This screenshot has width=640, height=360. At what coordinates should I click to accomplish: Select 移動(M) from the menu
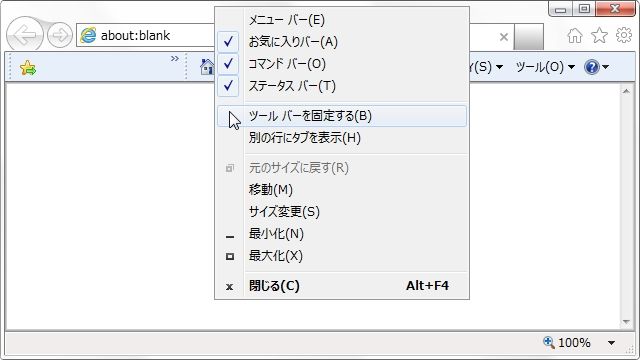tap(342, 190)
